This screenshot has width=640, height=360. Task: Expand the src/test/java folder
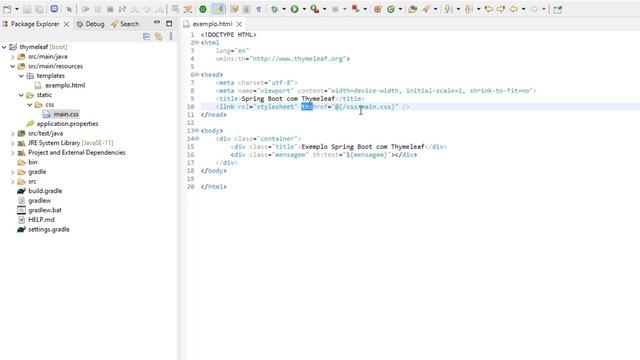pos(13,133)
